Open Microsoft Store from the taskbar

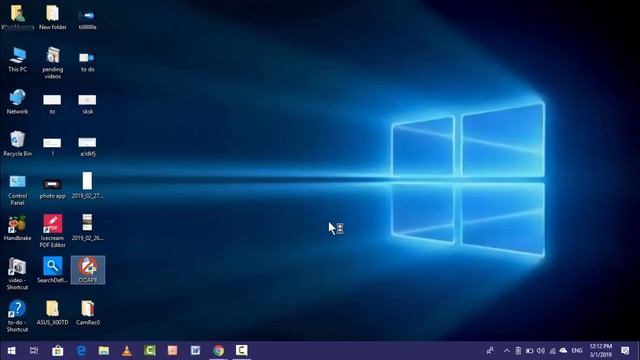pyautogui.click(x=58, y=351)
